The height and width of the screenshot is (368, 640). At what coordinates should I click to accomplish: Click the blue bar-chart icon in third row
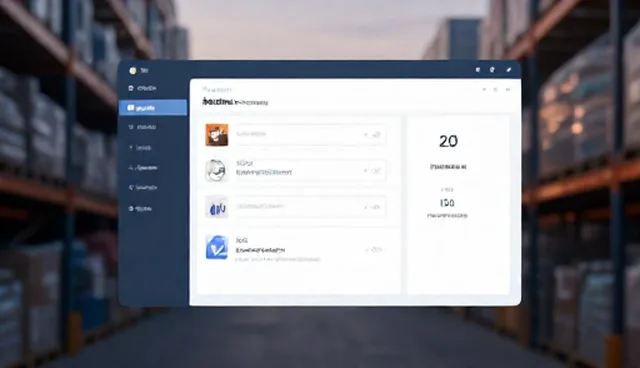pos(217,207)
